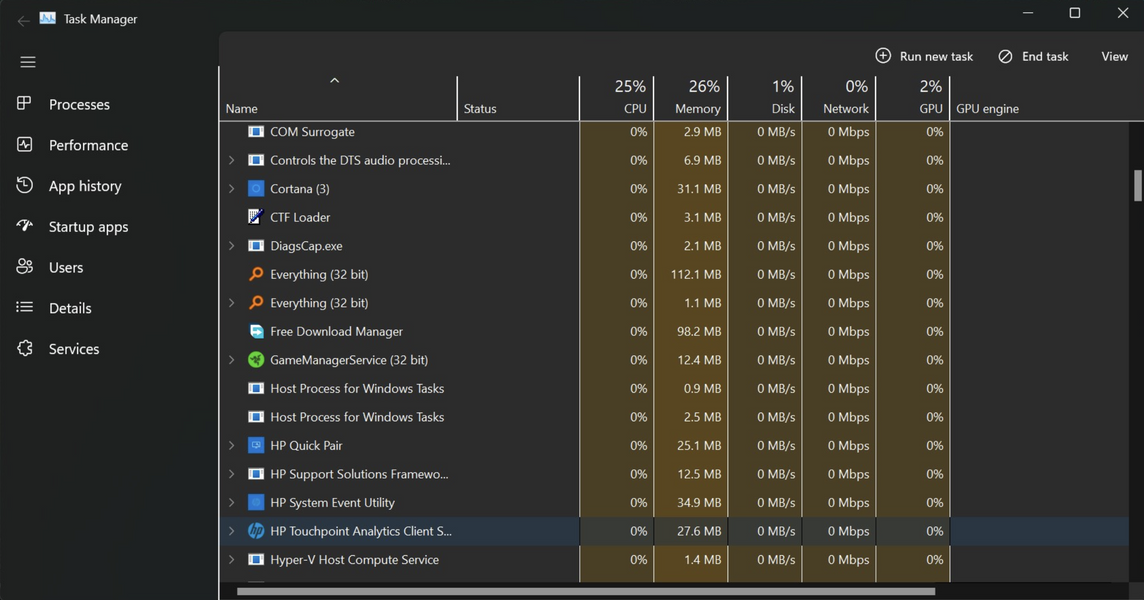1144x600 pixels.
Task: Open the hamburger navigation menu
Action: coord(28,62)
